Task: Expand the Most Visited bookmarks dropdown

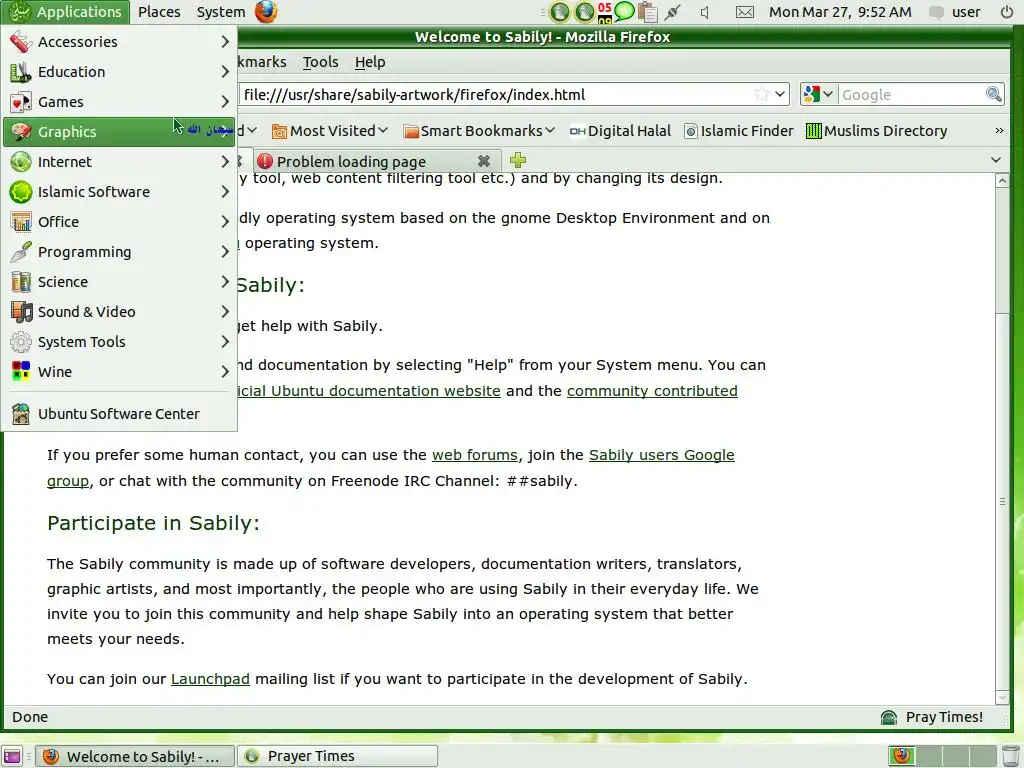Action: tap(330, 131)
